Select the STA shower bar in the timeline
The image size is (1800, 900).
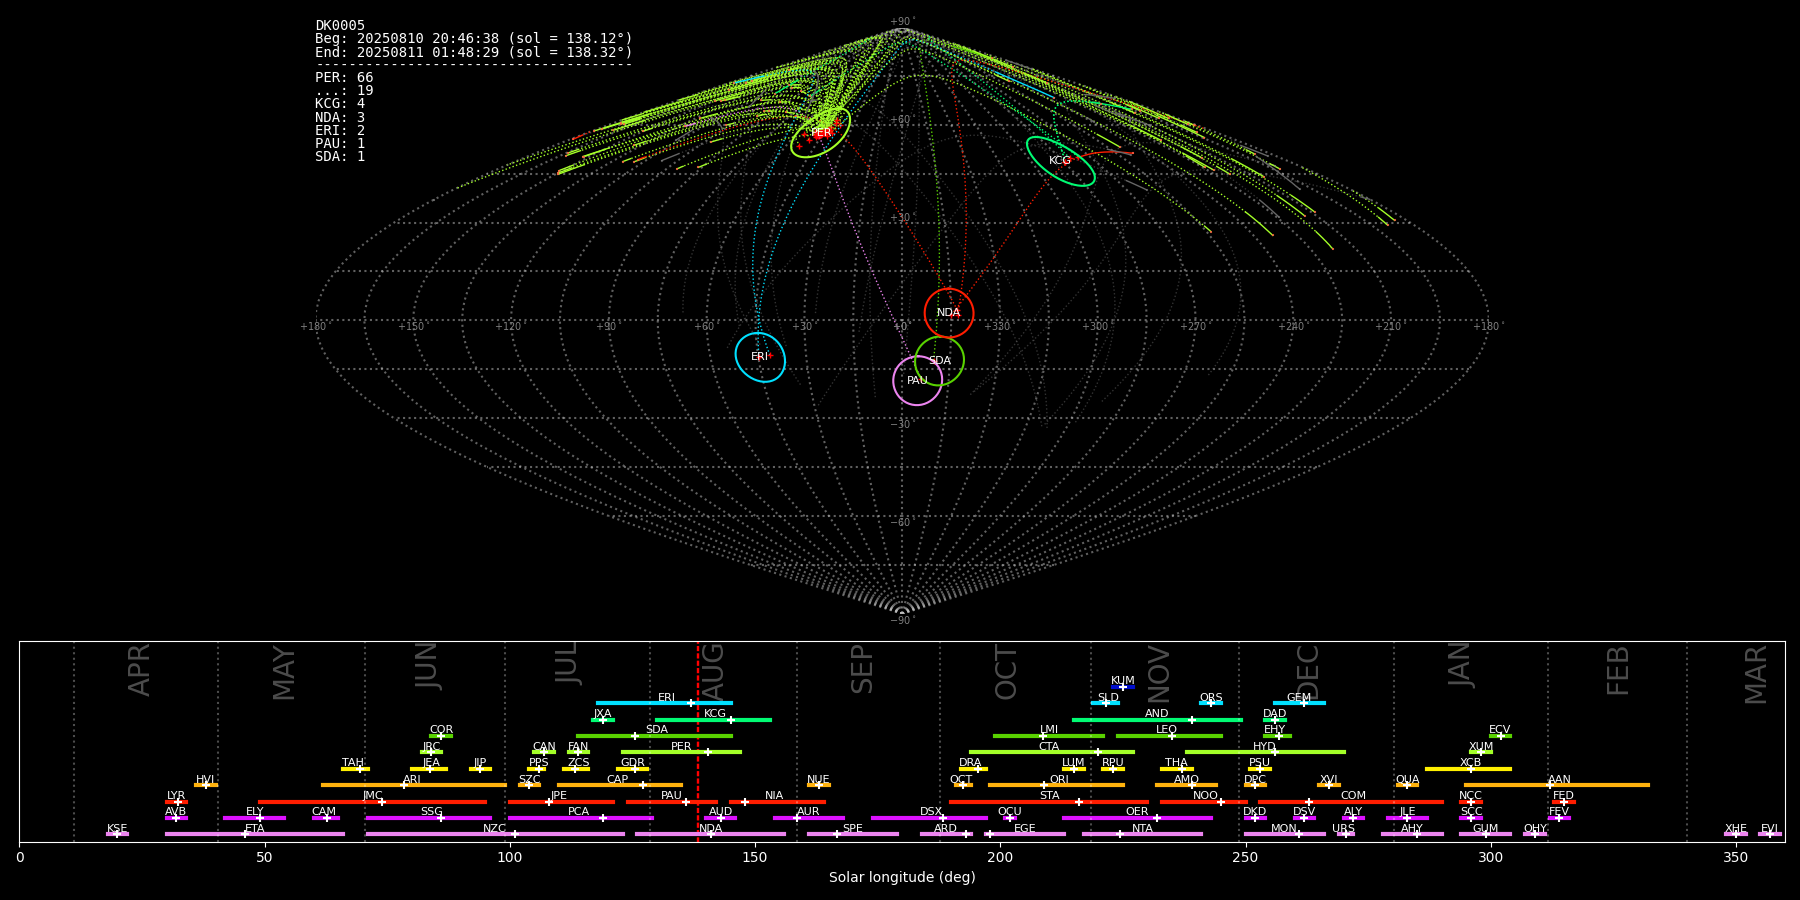tap(1049, 802)
